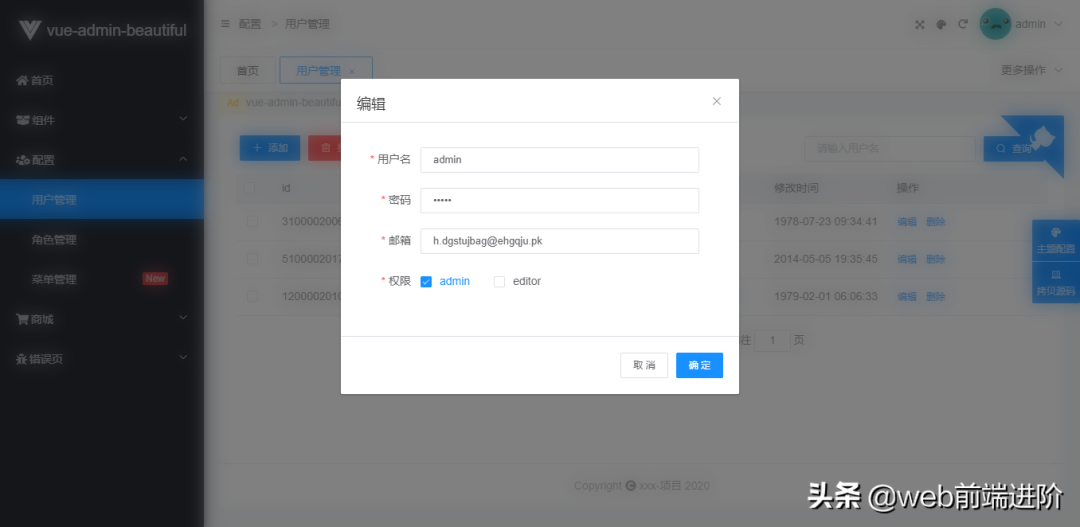Click the 用户名 input field containing admin
Screen dimensions: 1080x527
pyautogui.click(x=559, y=160)
